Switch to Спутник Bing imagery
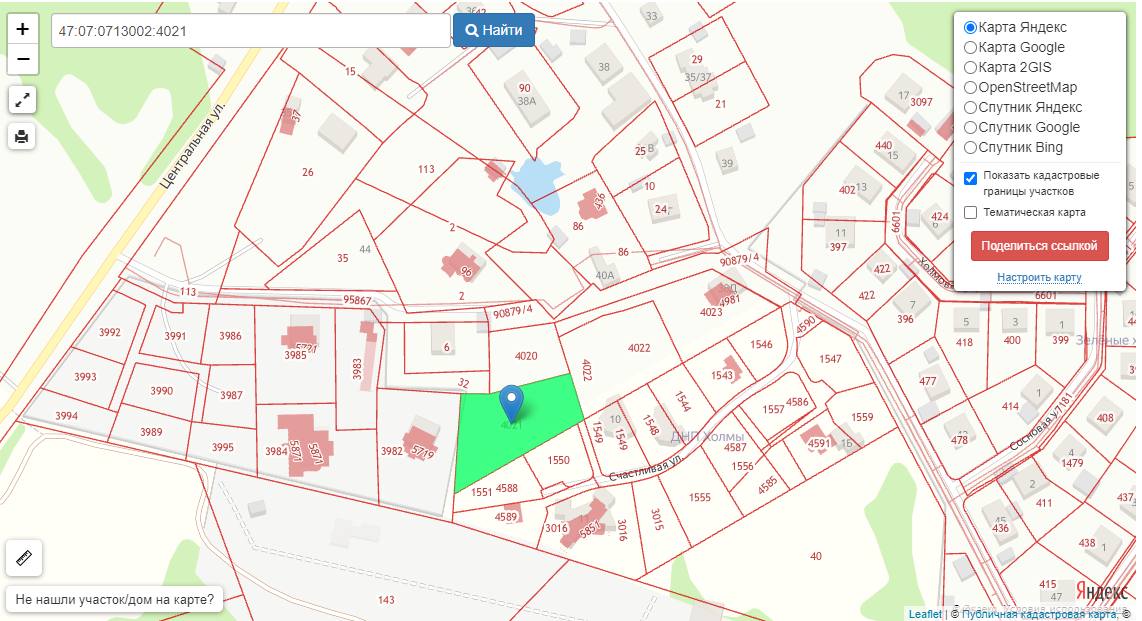1142x621 pixels. click(970, 148)
